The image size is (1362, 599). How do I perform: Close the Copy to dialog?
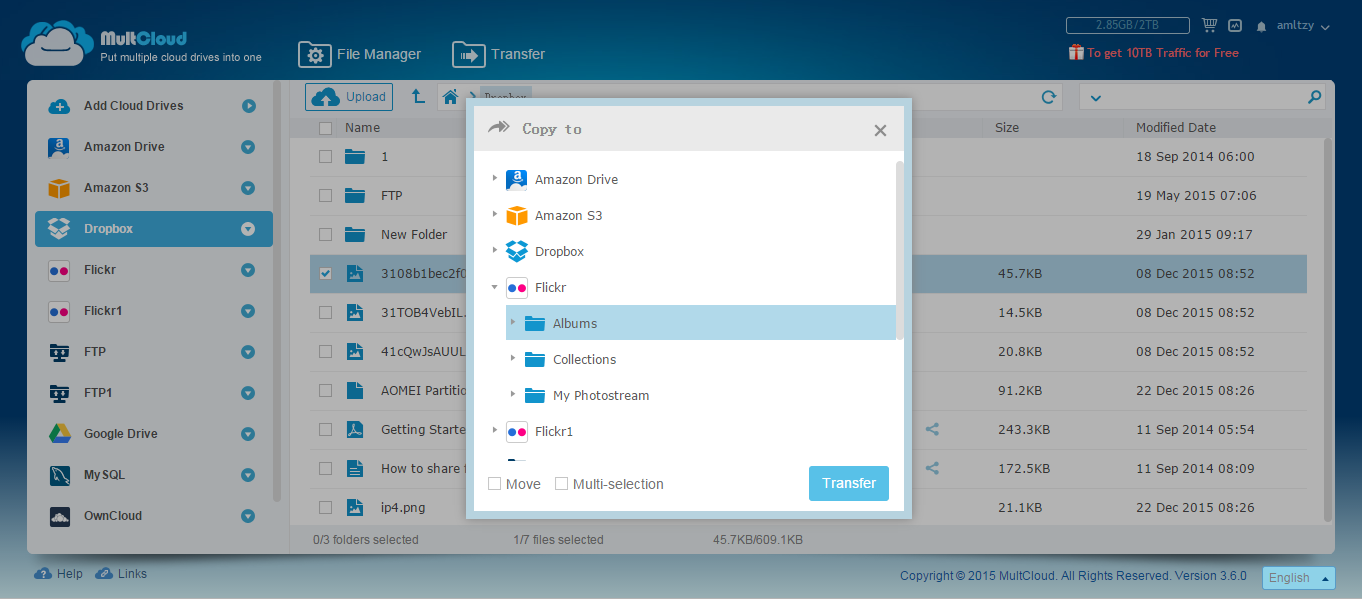[x=880, y=130]
